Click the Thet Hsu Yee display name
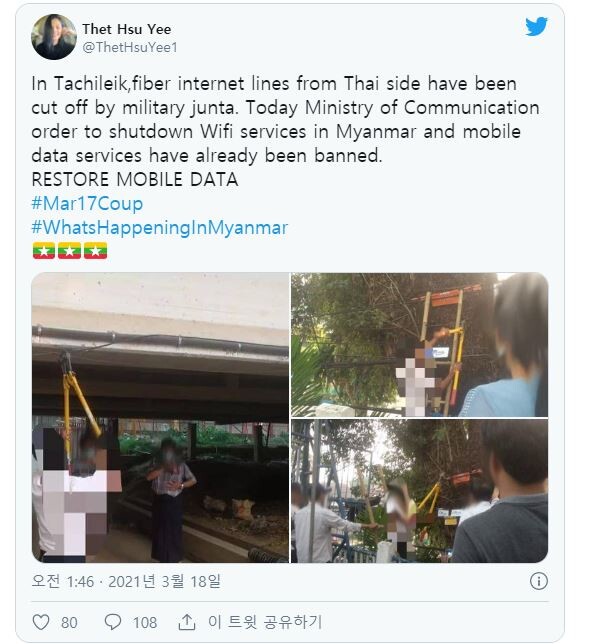610x644 pixels. [x=127, y=29]
